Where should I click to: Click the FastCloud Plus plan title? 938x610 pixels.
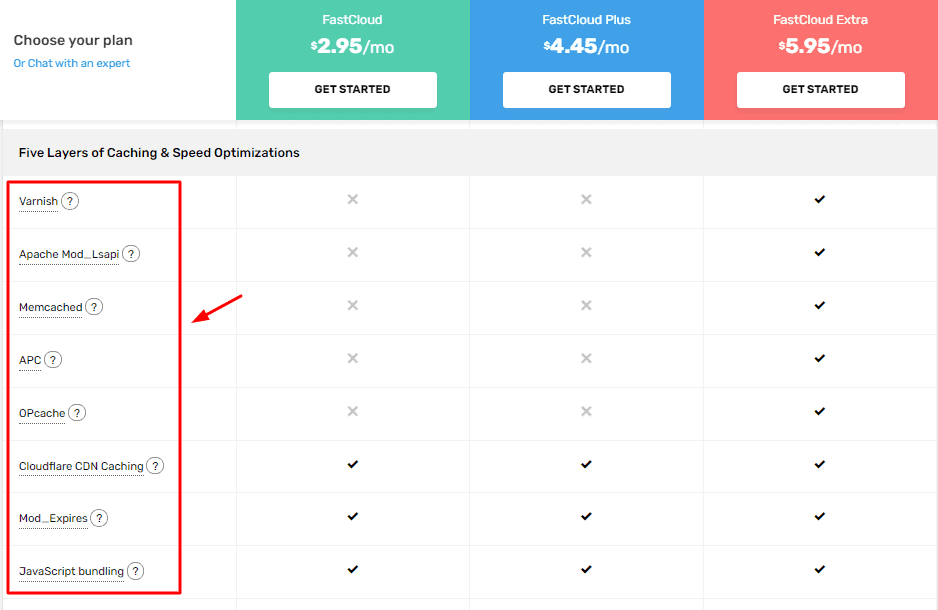coord(586,20)
